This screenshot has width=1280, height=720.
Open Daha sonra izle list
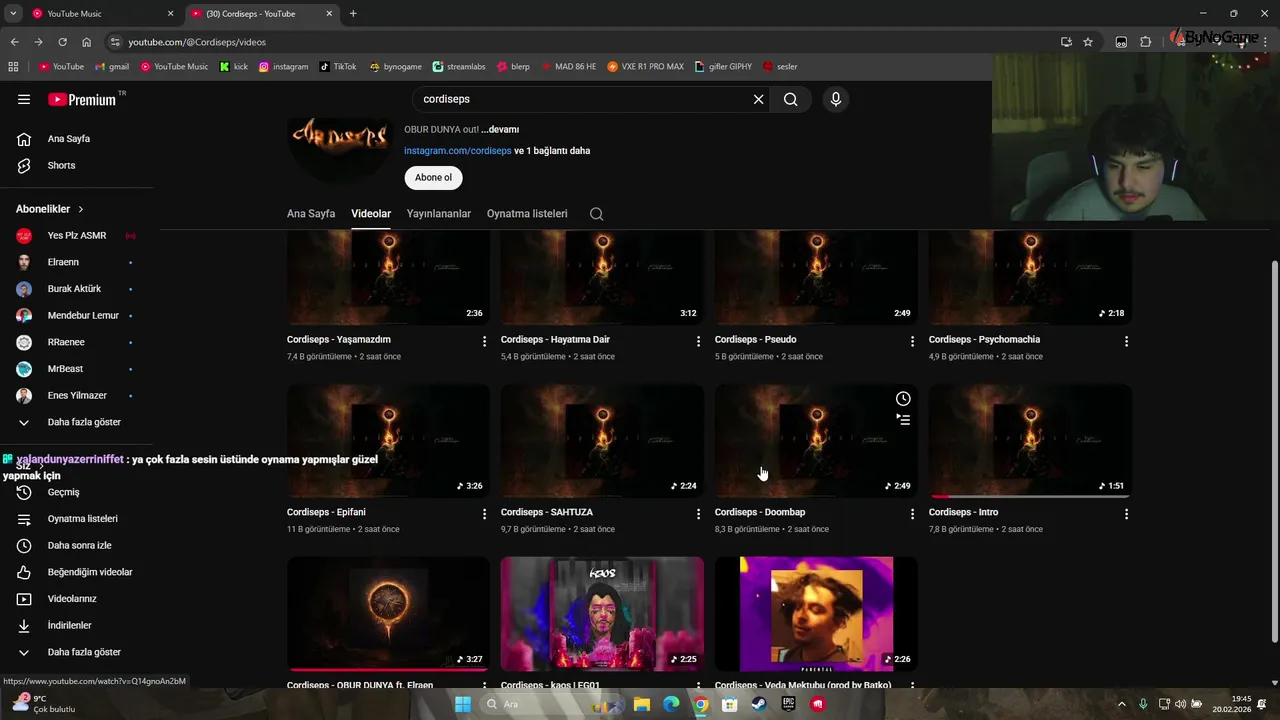pyautogui.click(x=77, y=545)
